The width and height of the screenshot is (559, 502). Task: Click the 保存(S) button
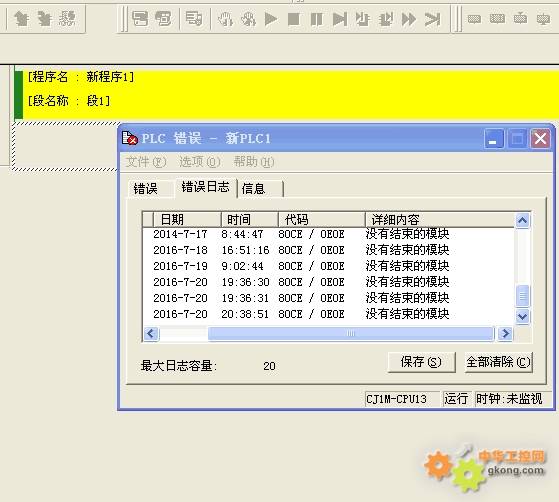click(421, 362)
